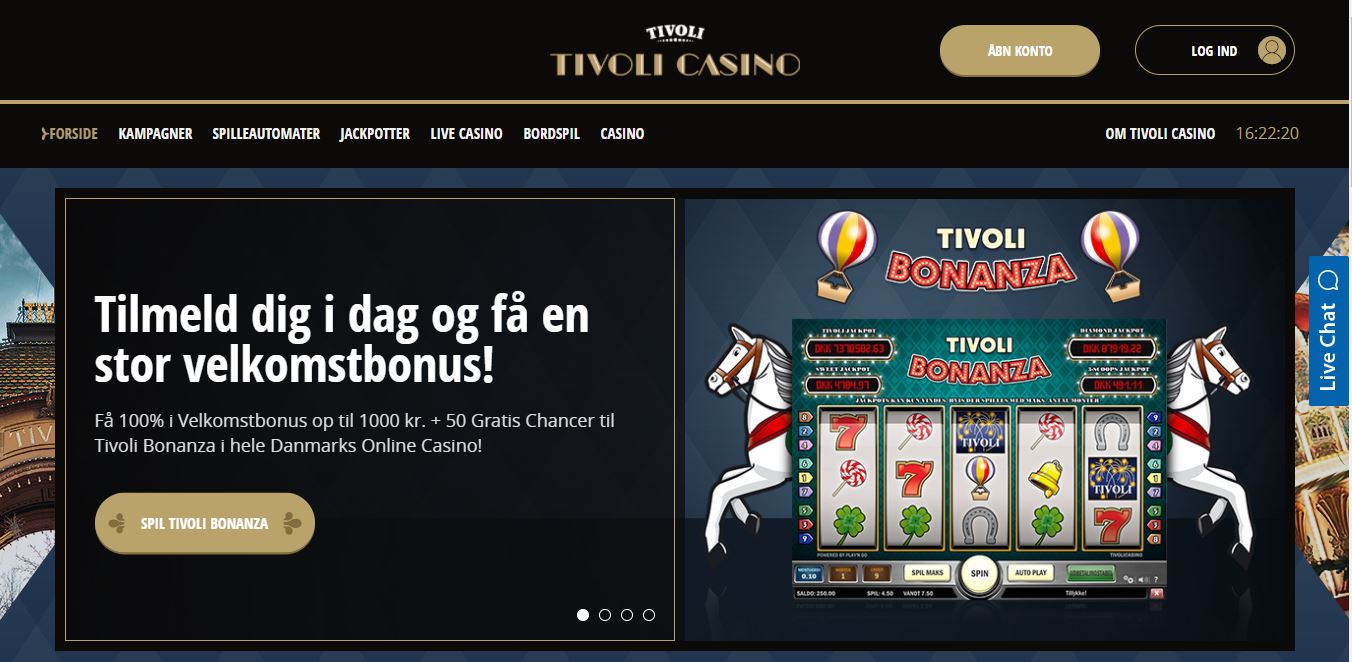The width and height of the screenshot is (1352, 662).
Task: Select the fourth carousel slide dot
Action: tap(649, 615)
